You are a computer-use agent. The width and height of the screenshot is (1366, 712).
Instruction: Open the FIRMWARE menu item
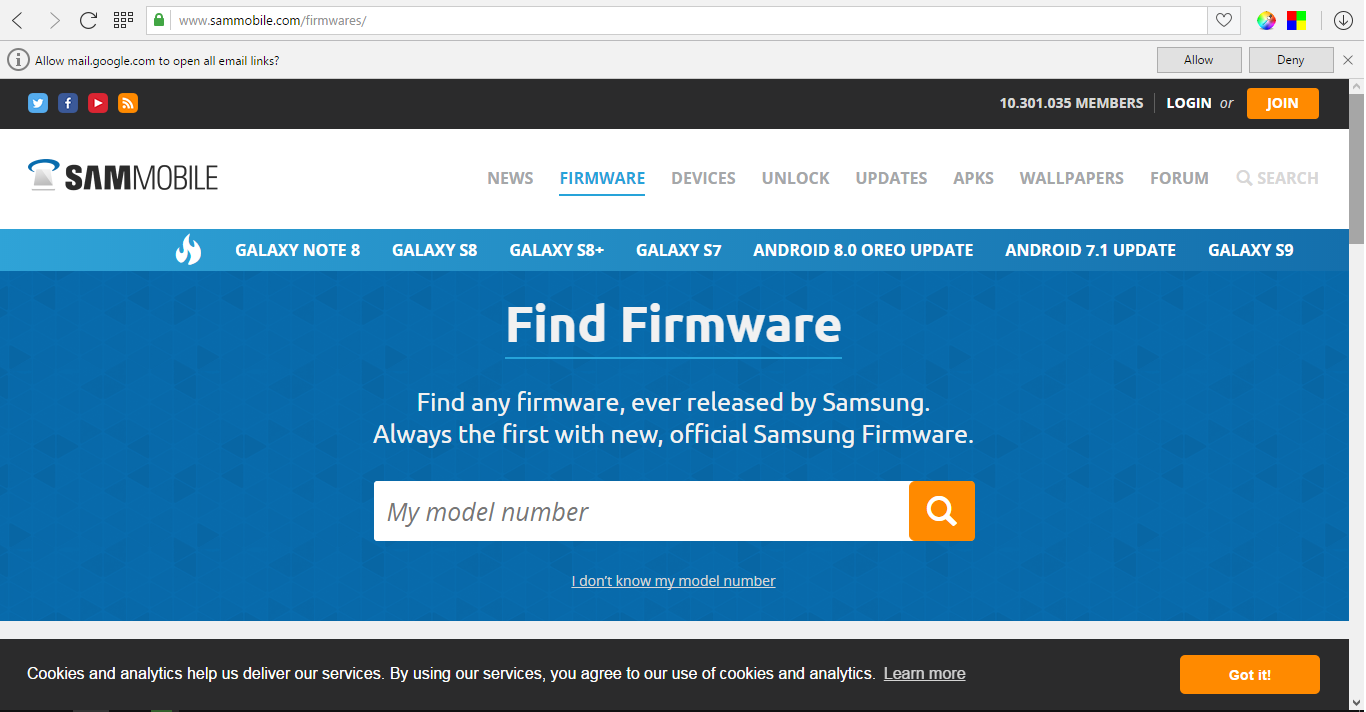pos(602,178)
